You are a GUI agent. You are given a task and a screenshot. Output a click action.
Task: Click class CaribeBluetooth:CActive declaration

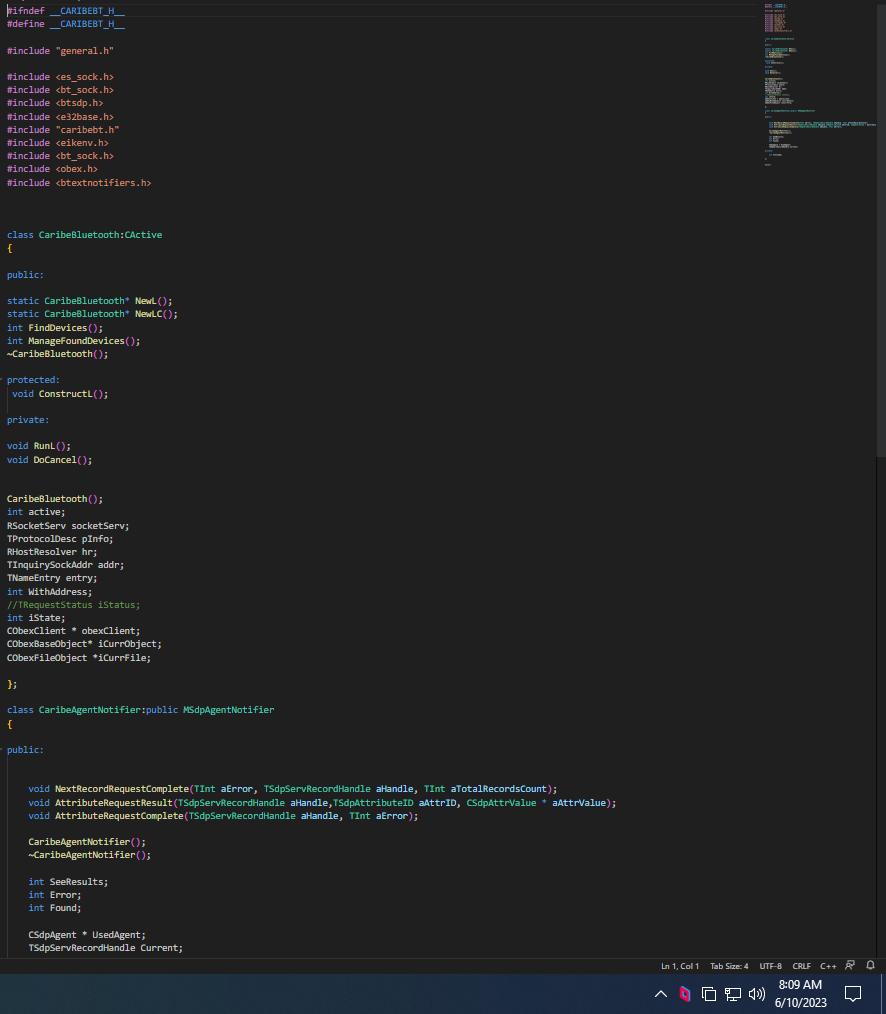[84, 235]
